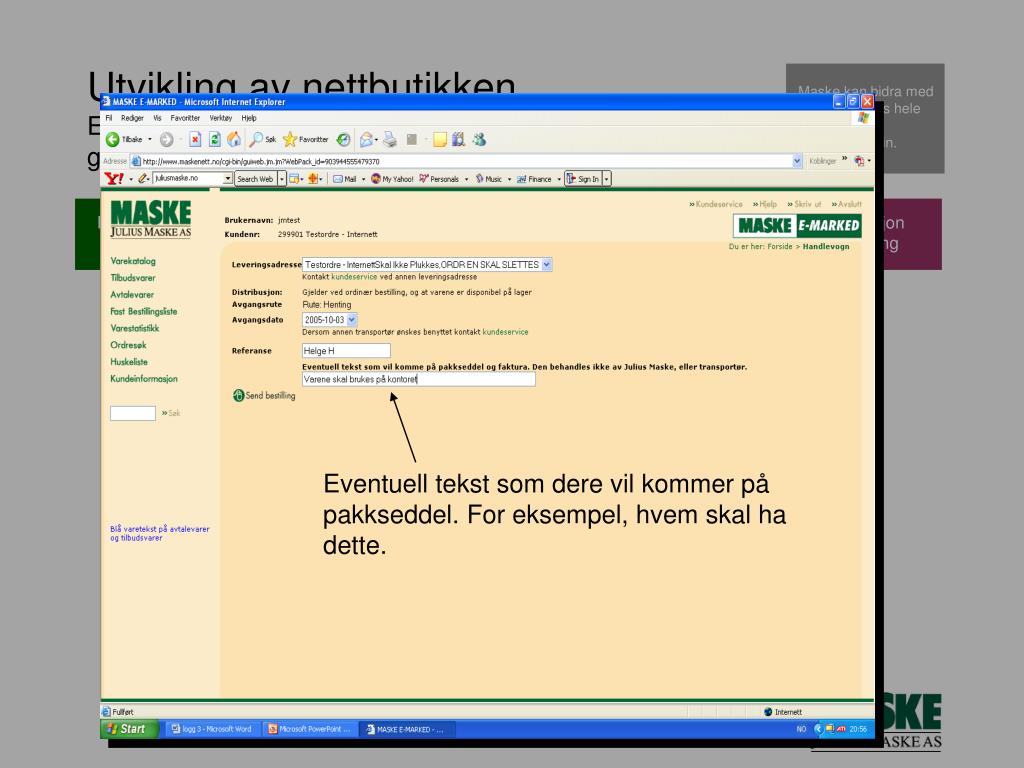Open Søk search magnifier in toolbar
The image size is (1024, 768).
(x=263, y=139)
